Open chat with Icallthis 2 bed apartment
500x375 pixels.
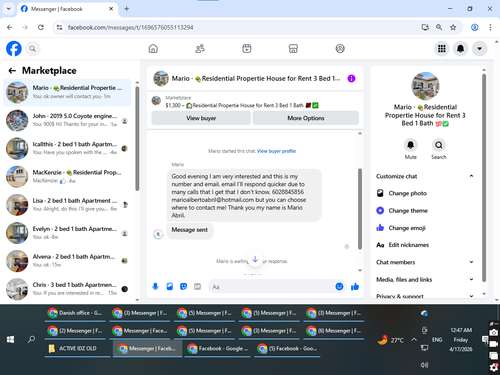pyautogui.click(x=67, y=148)
